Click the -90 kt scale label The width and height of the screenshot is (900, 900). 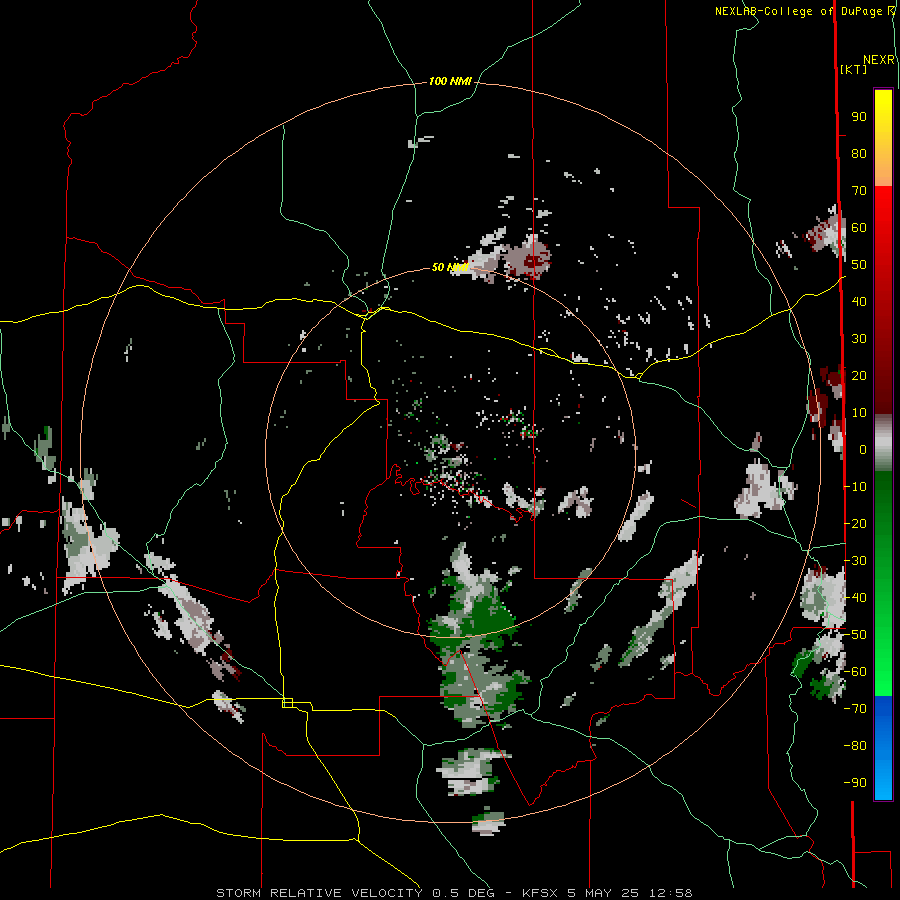[855, 783]
